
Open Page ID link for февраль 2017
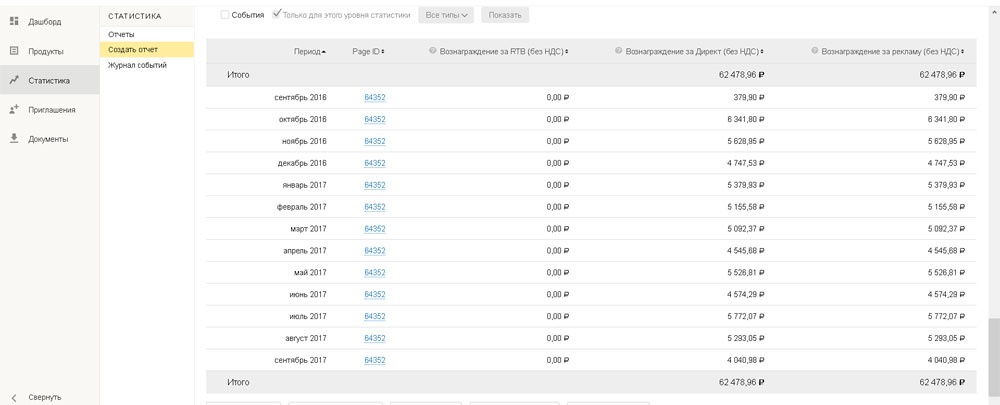(x=375, y=207)
